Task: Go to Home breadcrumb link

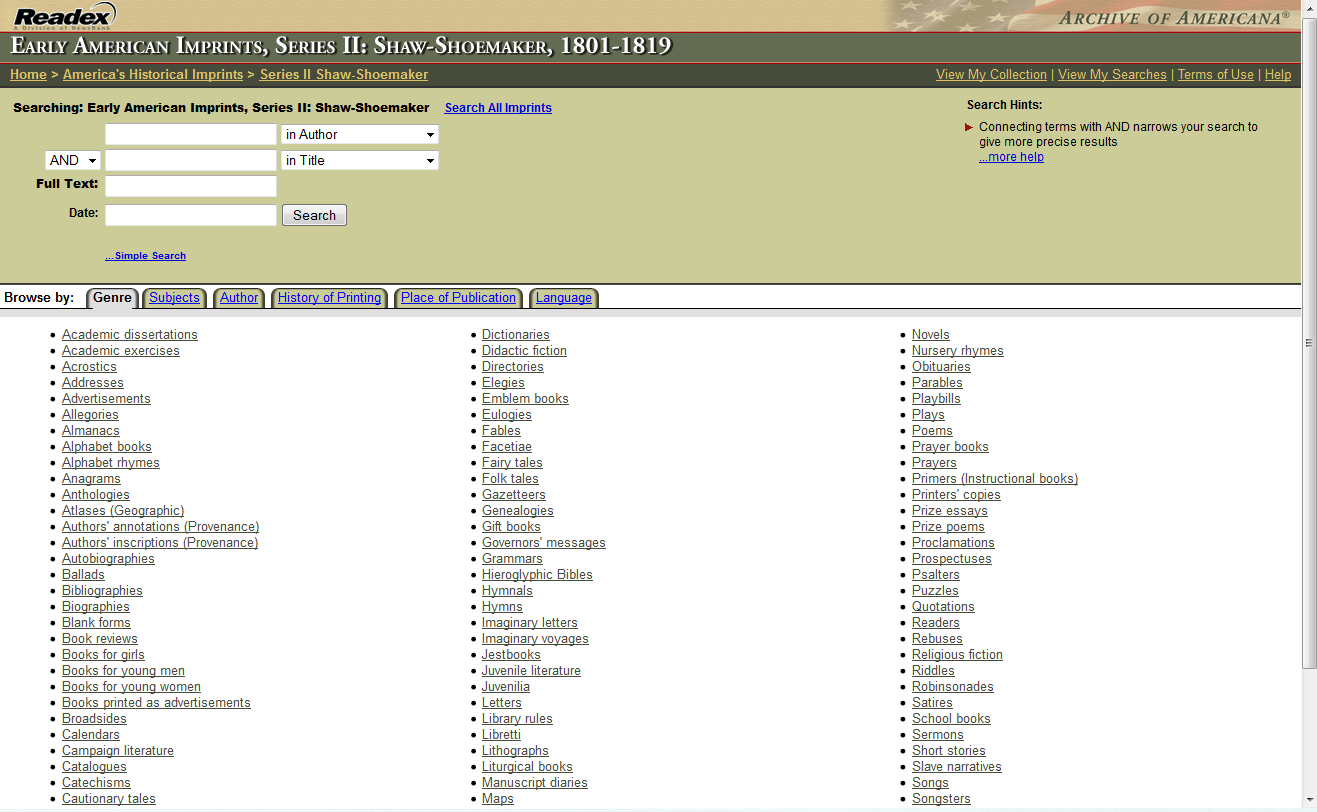Action: pos(28,75)
